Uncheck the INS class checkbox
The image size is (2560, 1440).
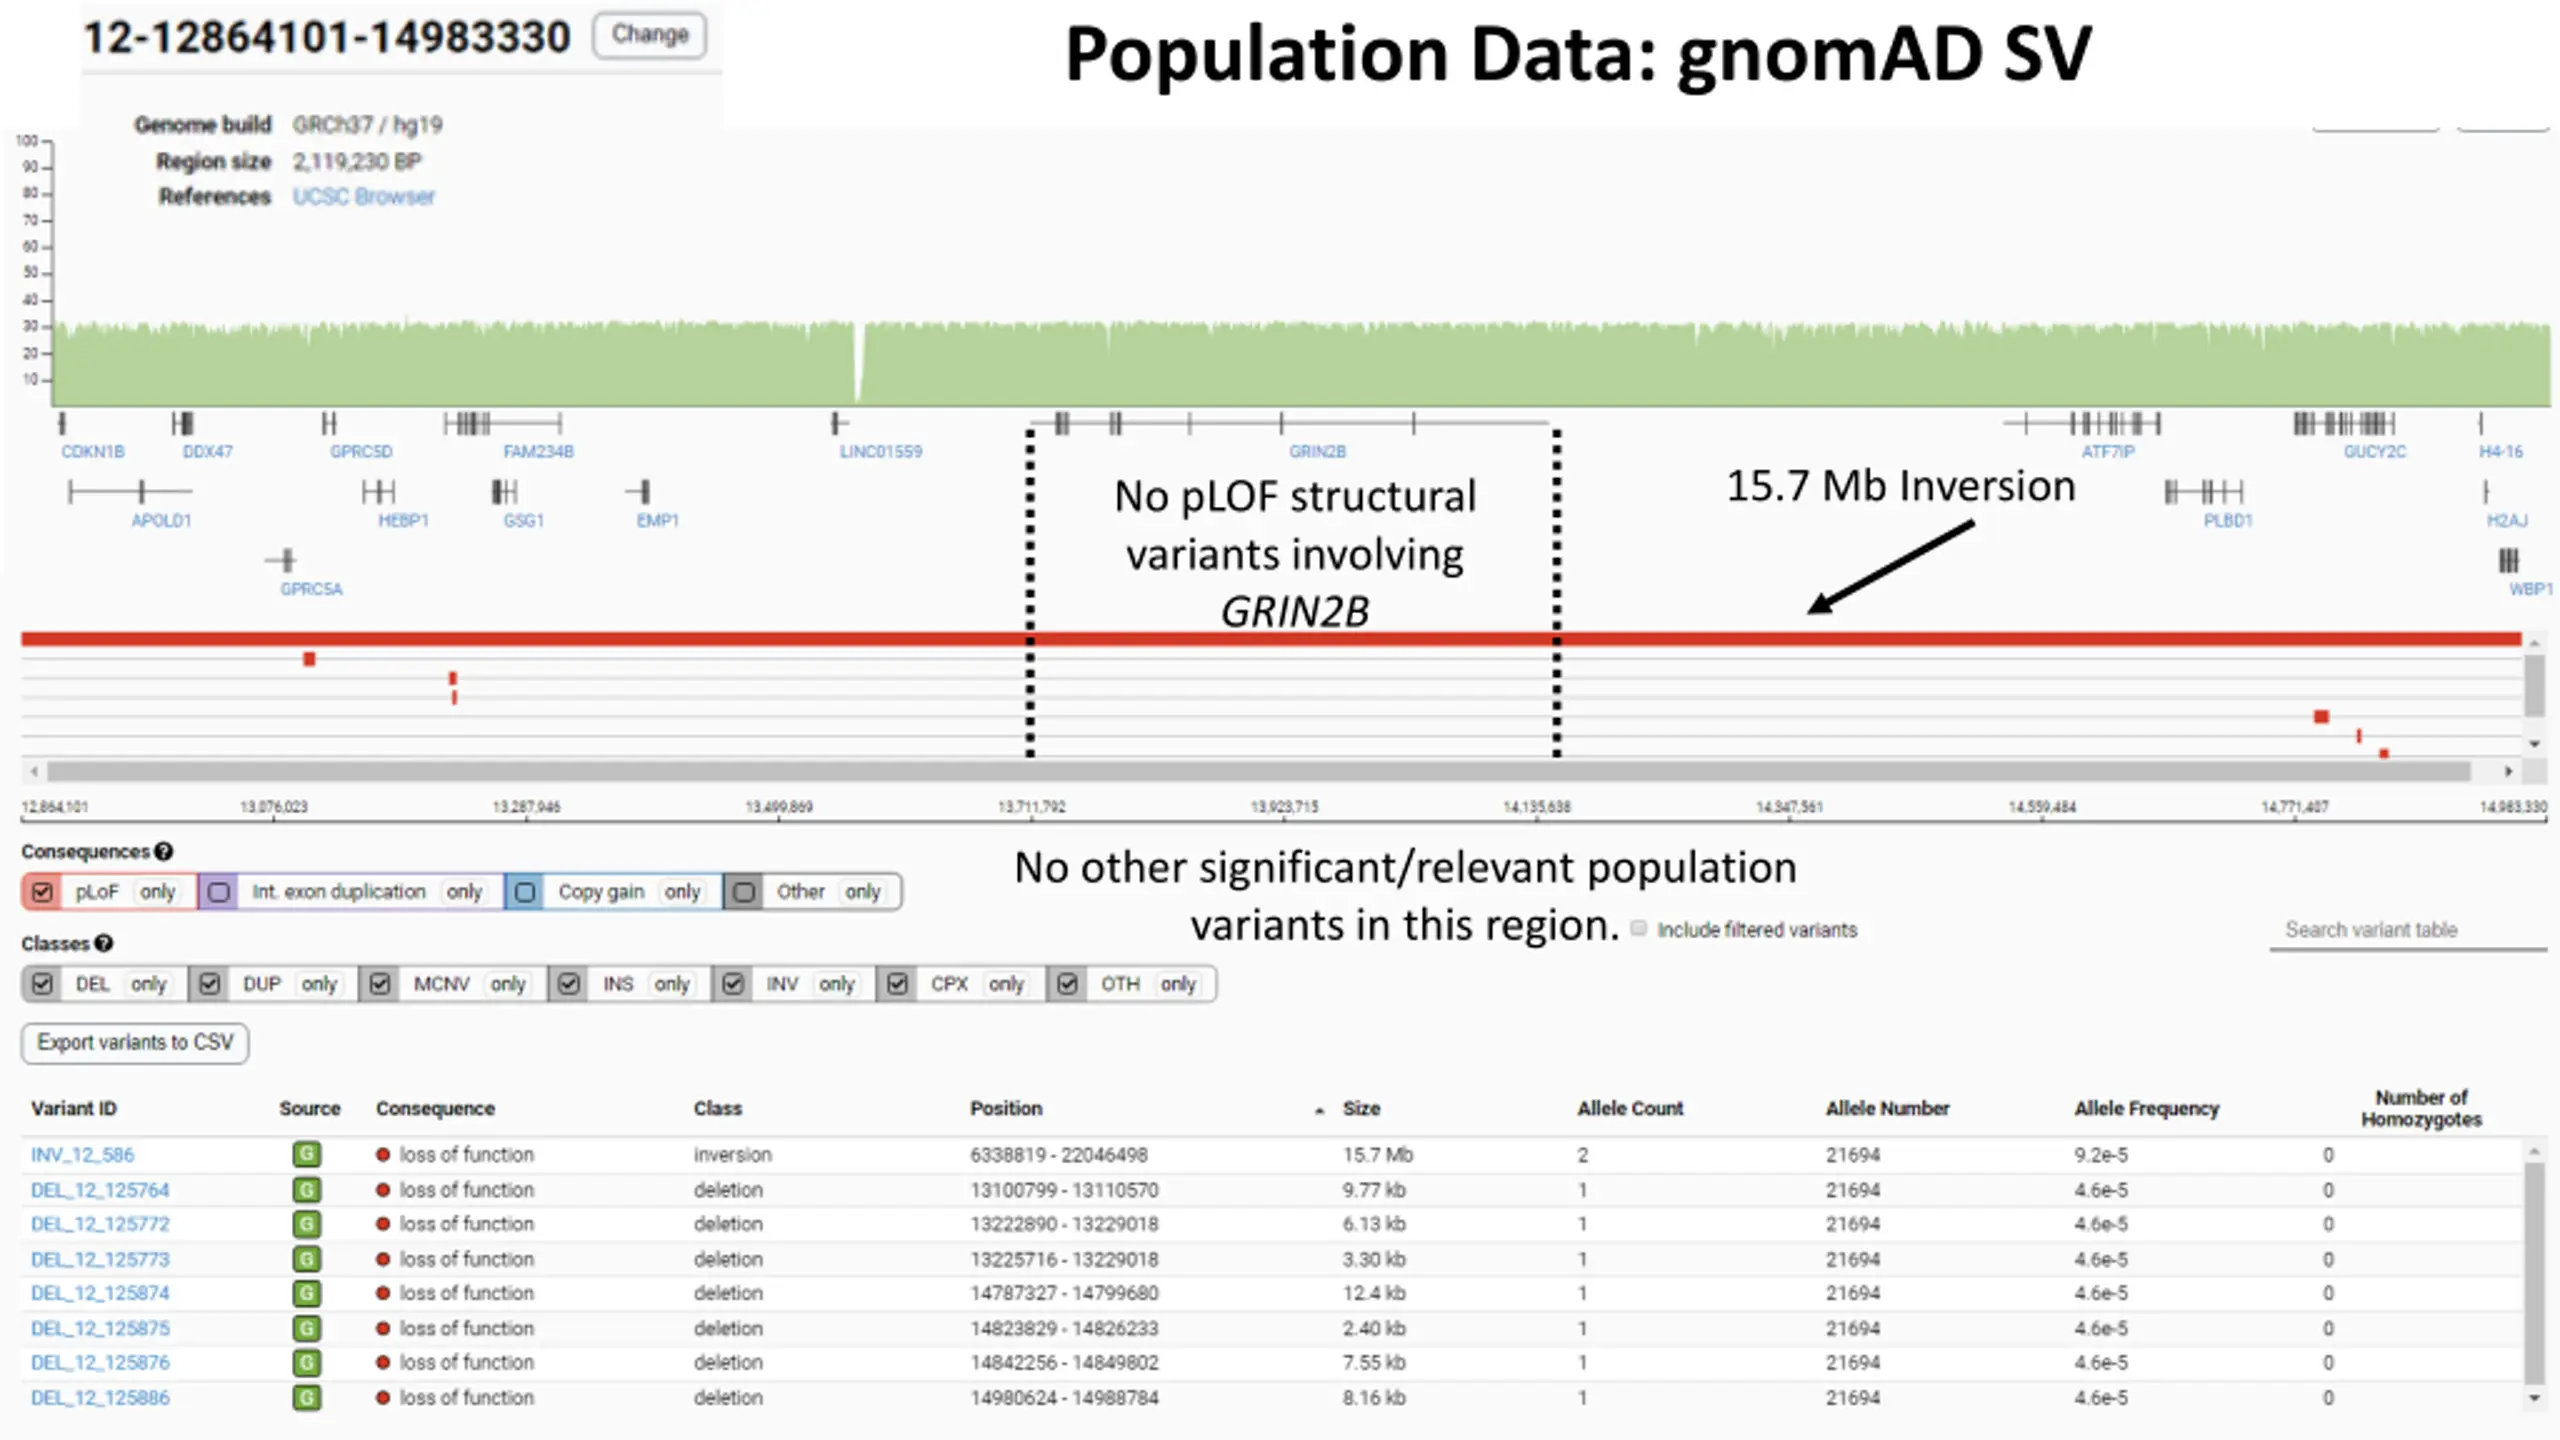[x=569, y=984]
